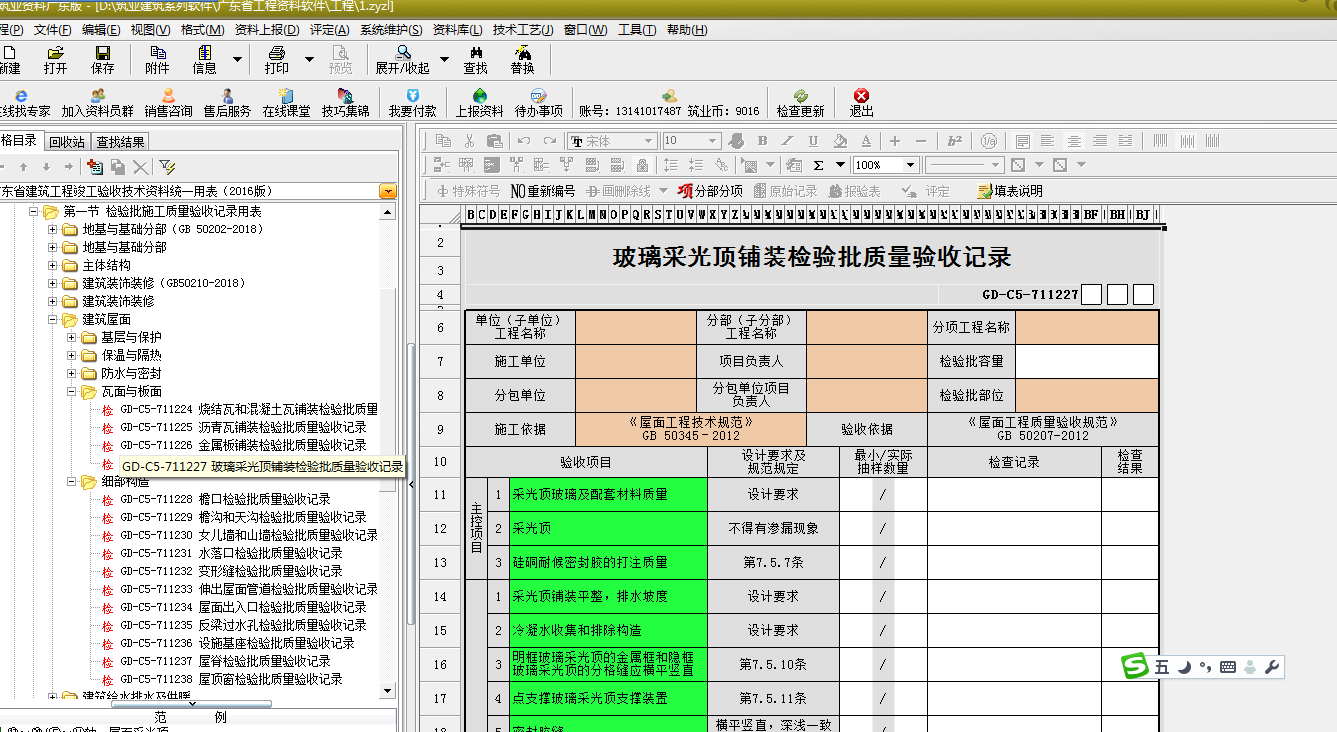Open the 100% zoom dropdown

pyautogui.click(x=910, y=165)
